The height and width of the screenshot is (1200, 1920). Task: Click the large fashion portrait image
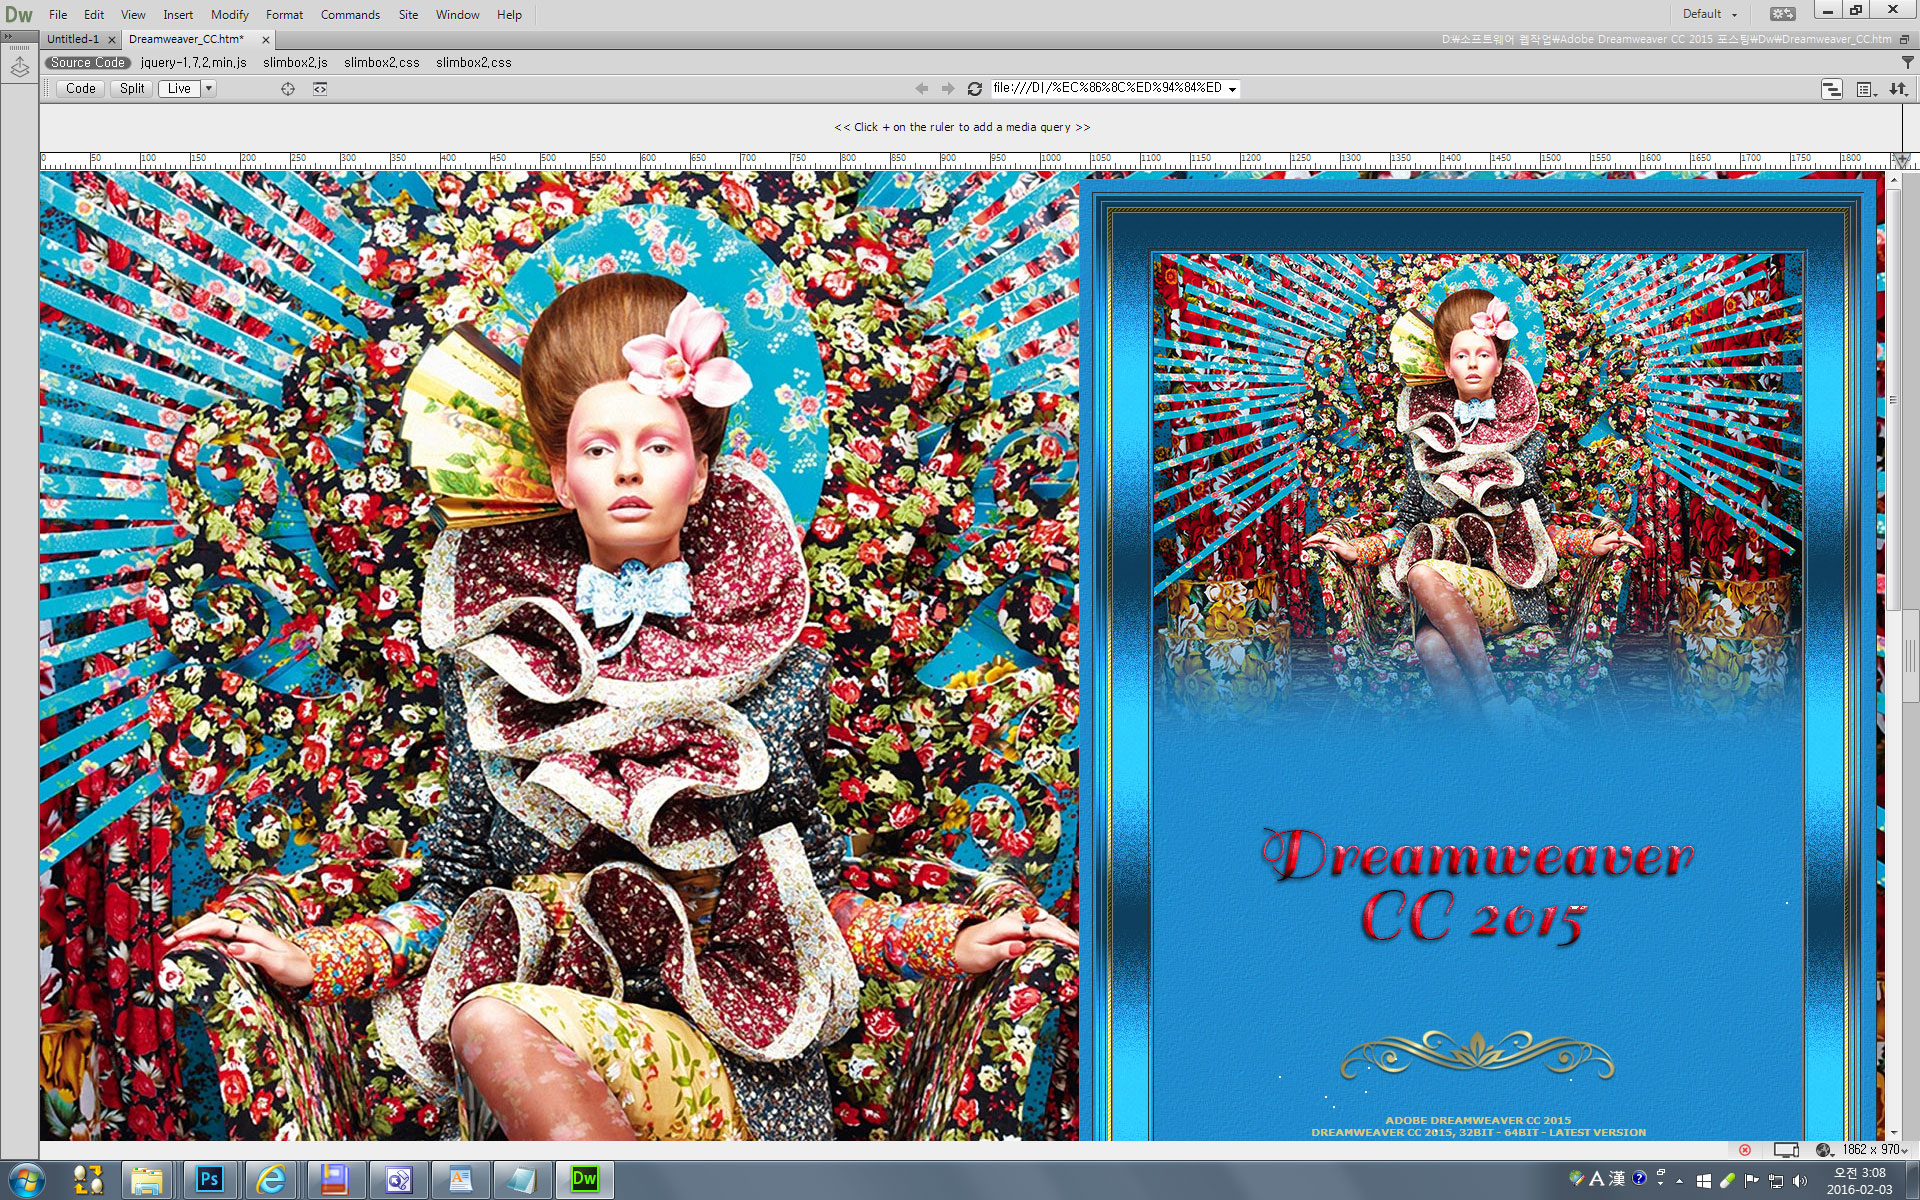(x=559, y=656)
